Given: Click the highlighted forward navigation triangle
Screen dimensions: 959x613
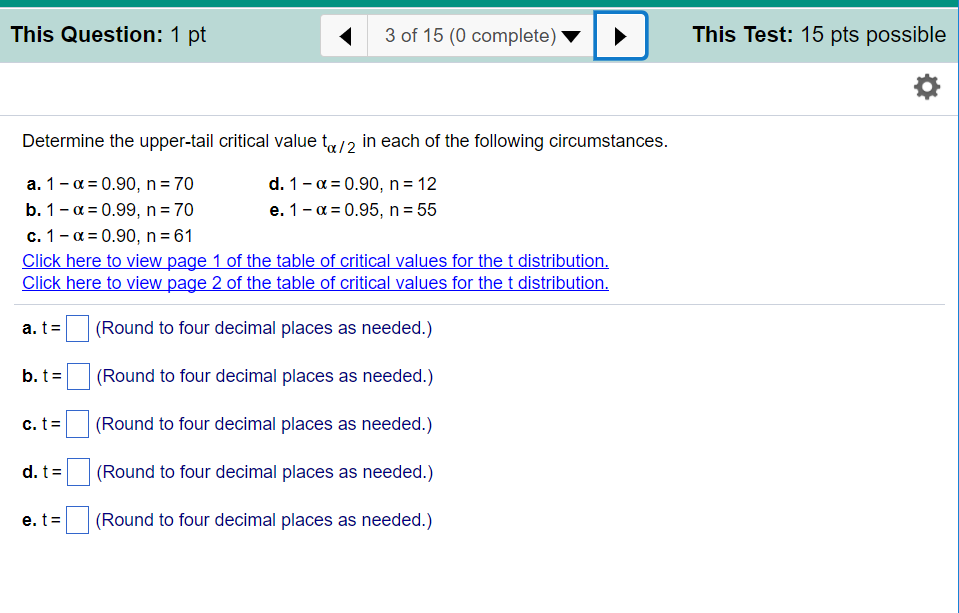Looking at the screenshot, I should pos(620,35).
